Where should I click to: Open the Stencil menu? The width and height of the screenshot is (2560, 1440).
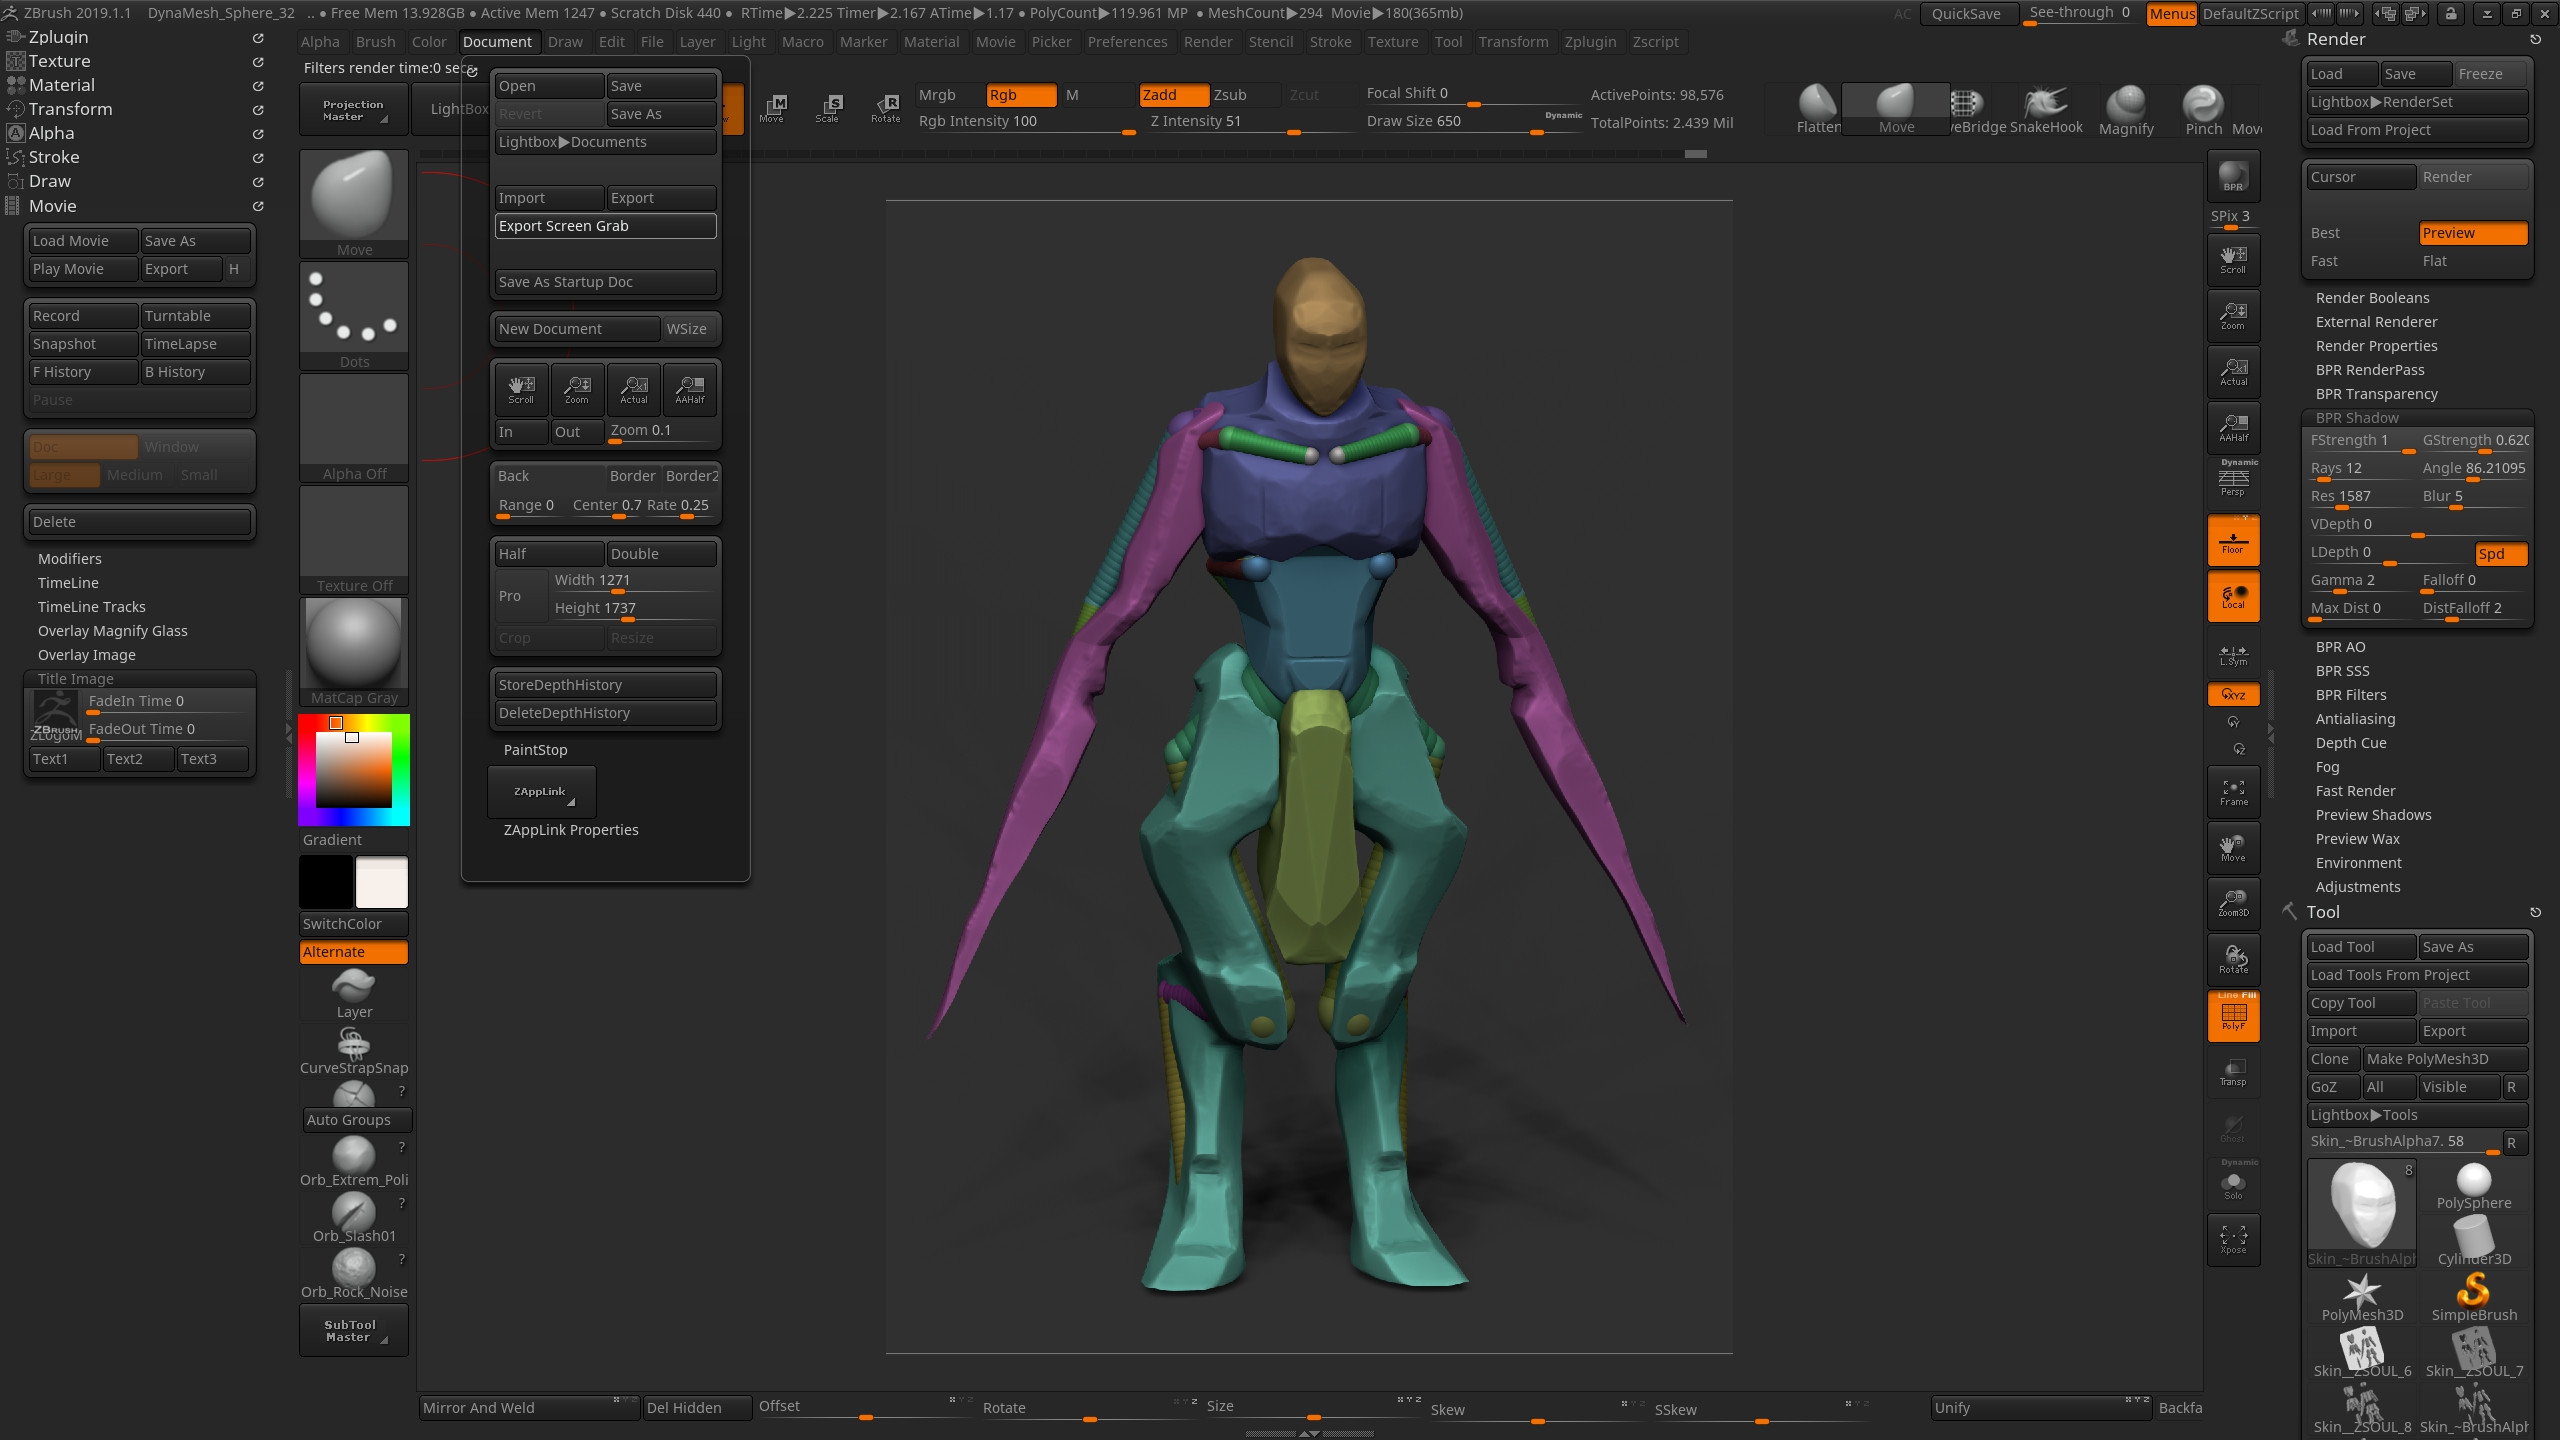[x=1271, y=42]
